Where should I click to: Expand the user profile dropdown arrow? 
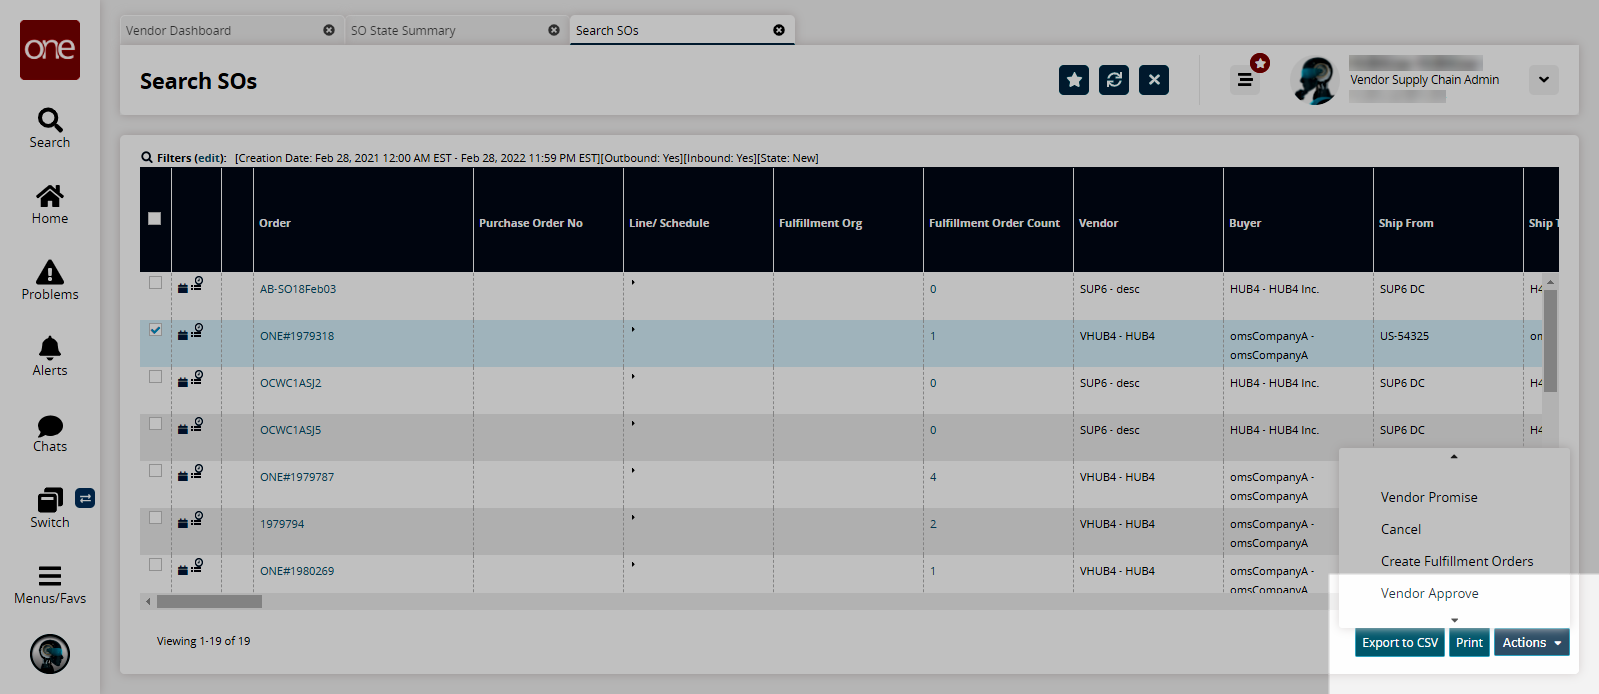(x=1543, y=80)
